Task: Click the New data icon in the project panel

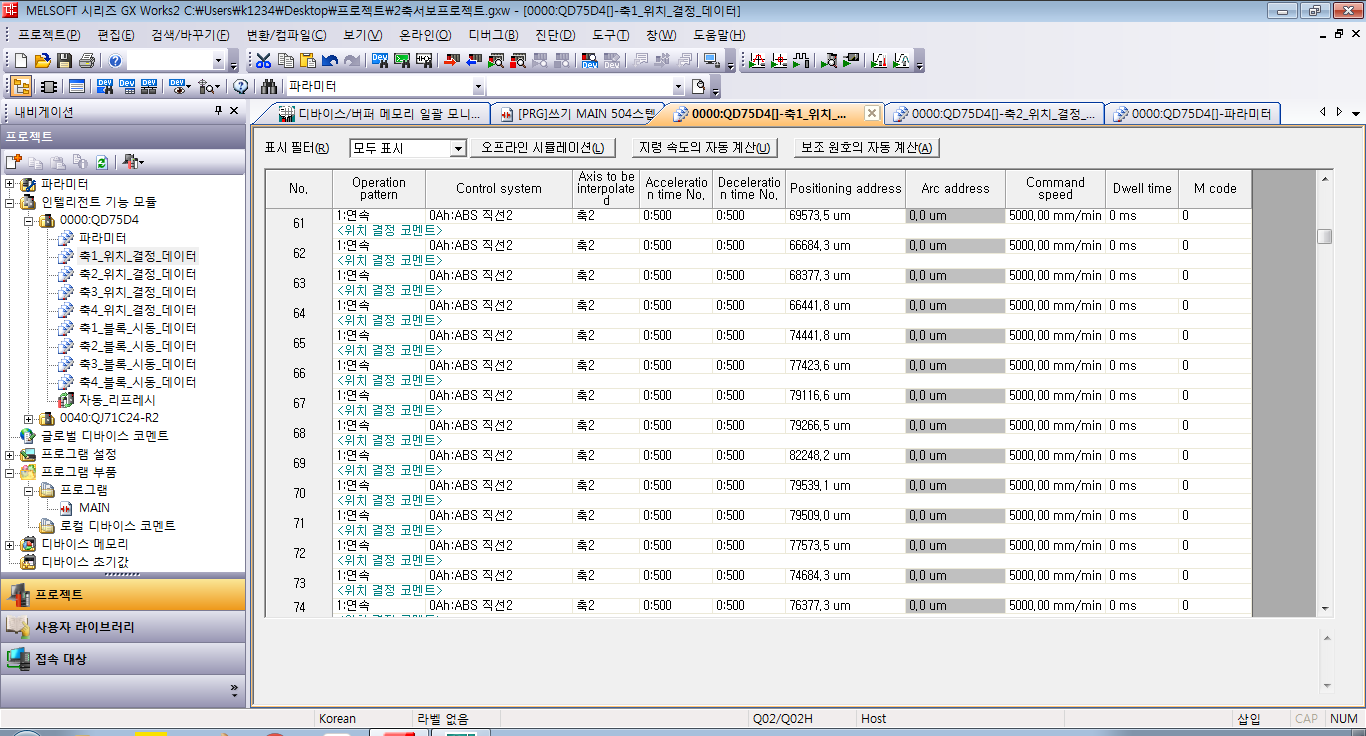Action: click(x=14, y=162)
